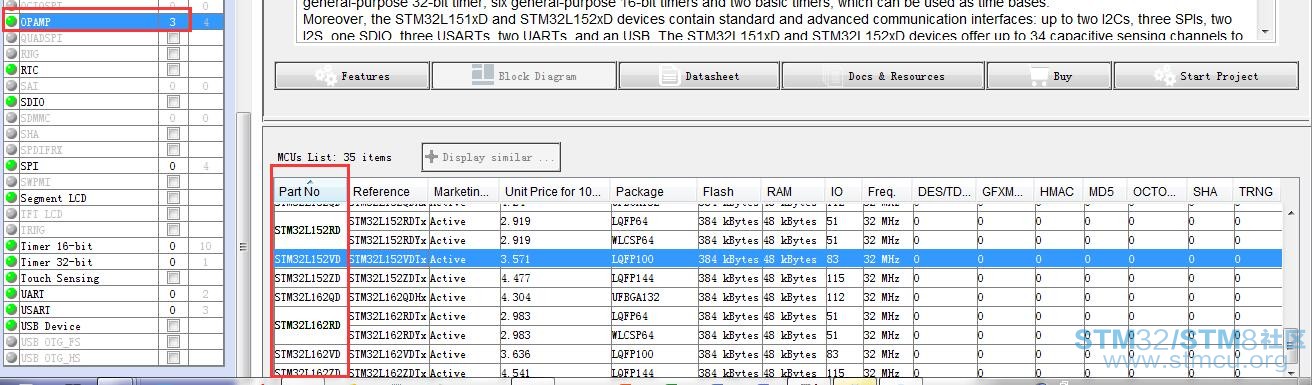This screenshot has width=1312, height=385.
Task: Select the STM32L152ZDTx reference cell
Action: coord(388,278)
